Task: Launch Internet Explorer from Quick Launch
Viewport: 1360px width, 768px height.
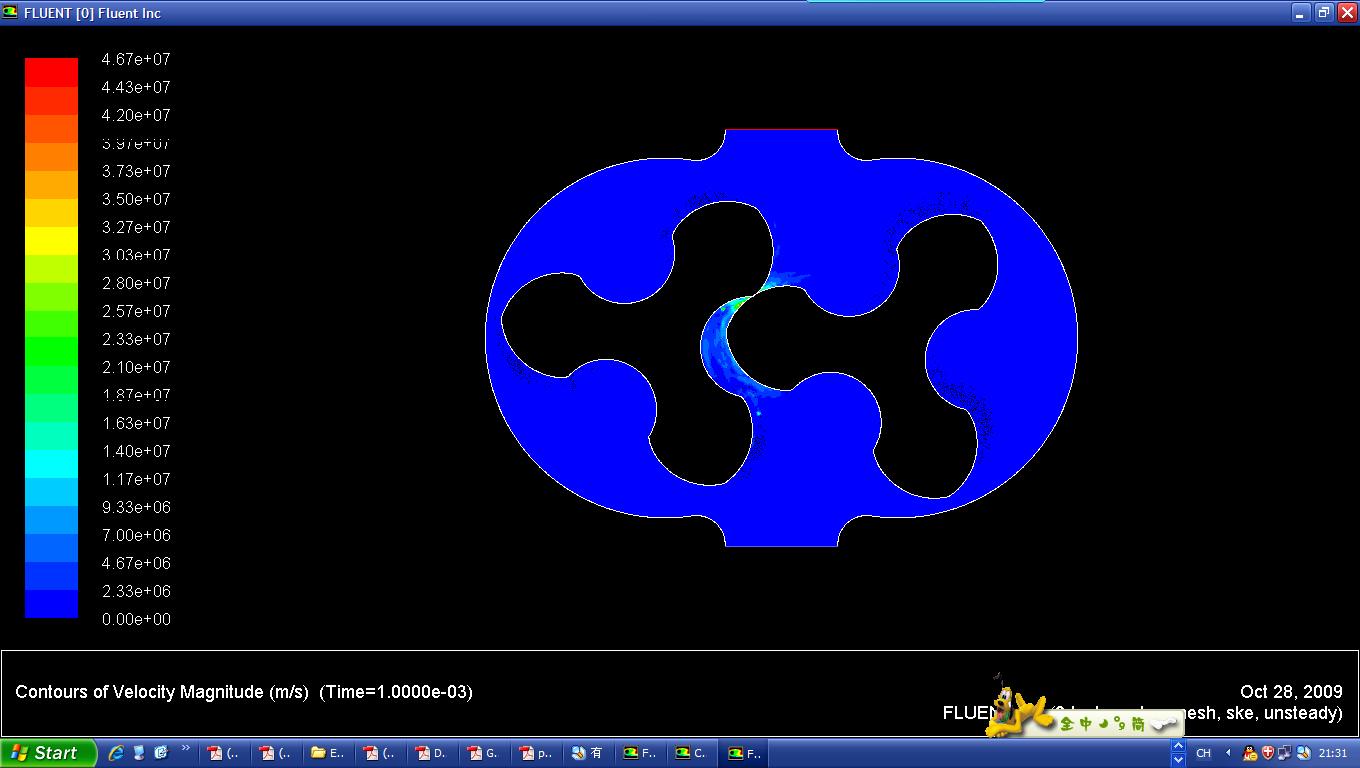Action: (117, 753)
